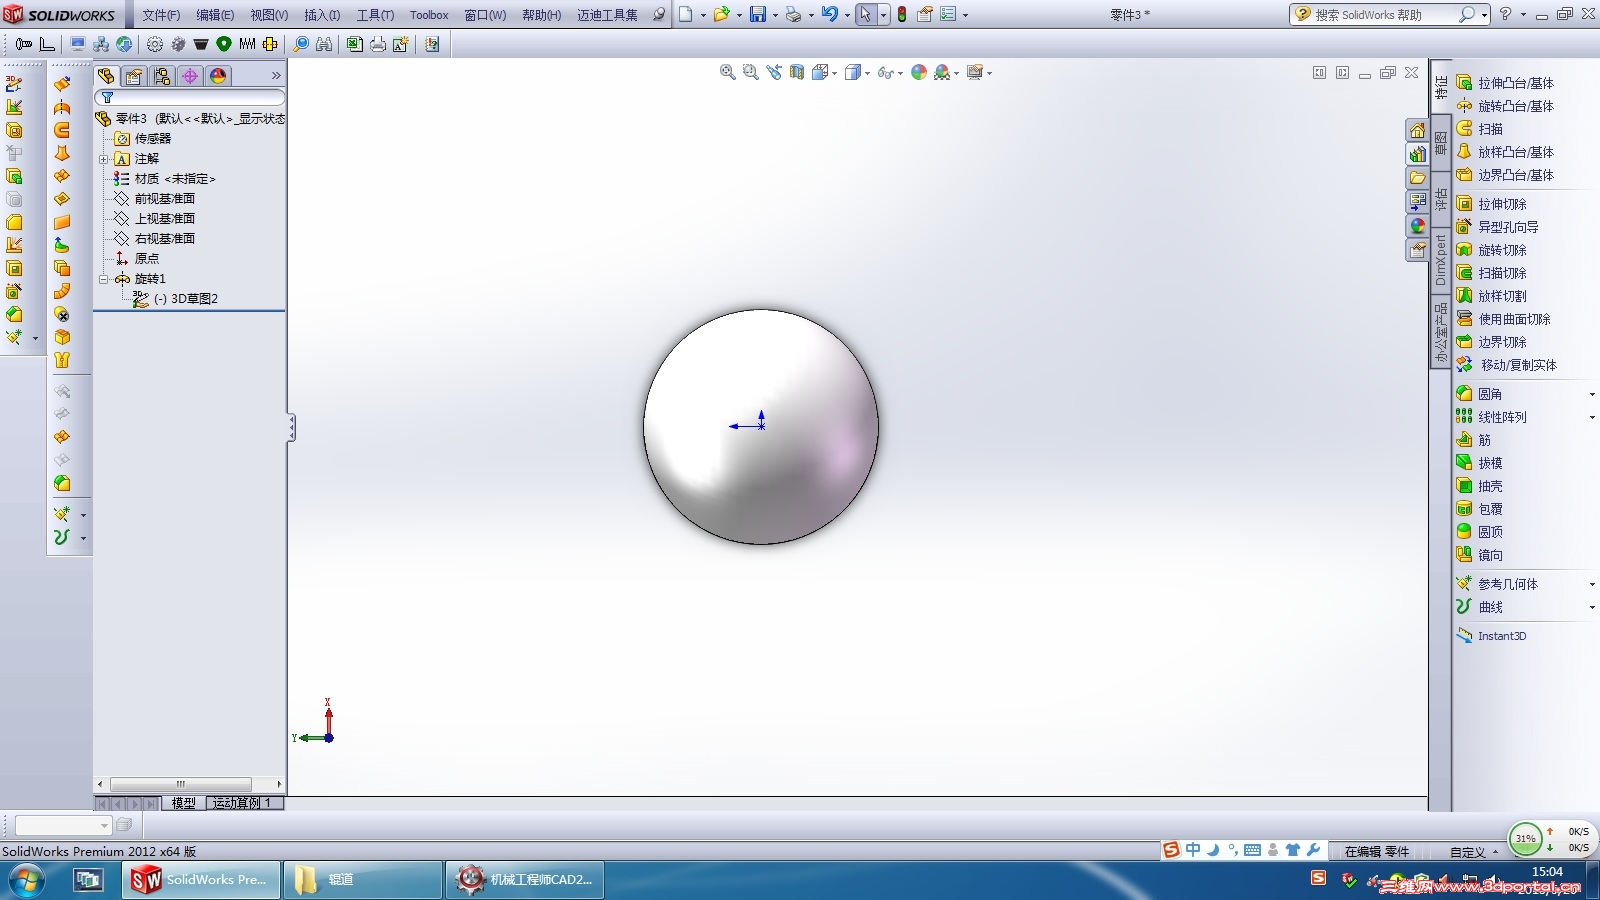
Task: Open the 插入(I) menu
Action: point(322,15)
